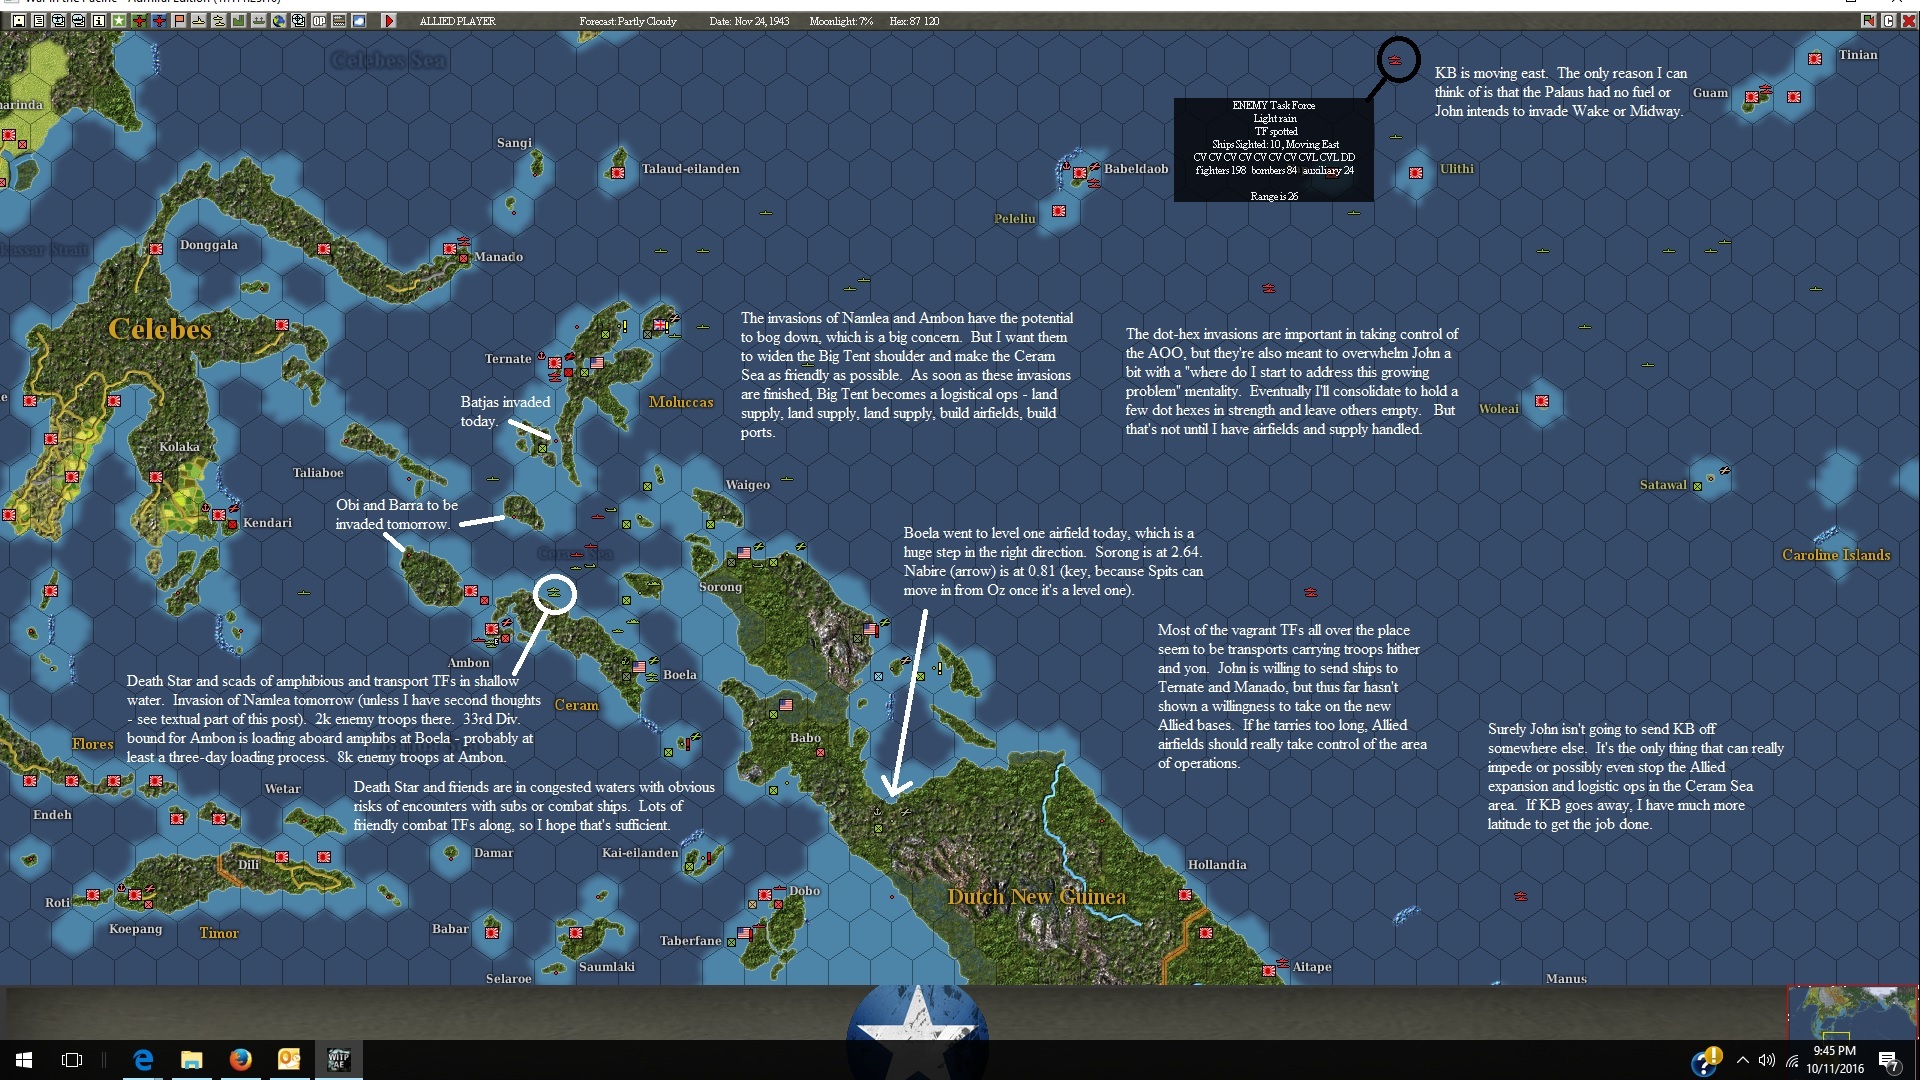Click the globe toolbar icon
The width and height of the screenshot is (1920, 1080).
coord(278,20)
